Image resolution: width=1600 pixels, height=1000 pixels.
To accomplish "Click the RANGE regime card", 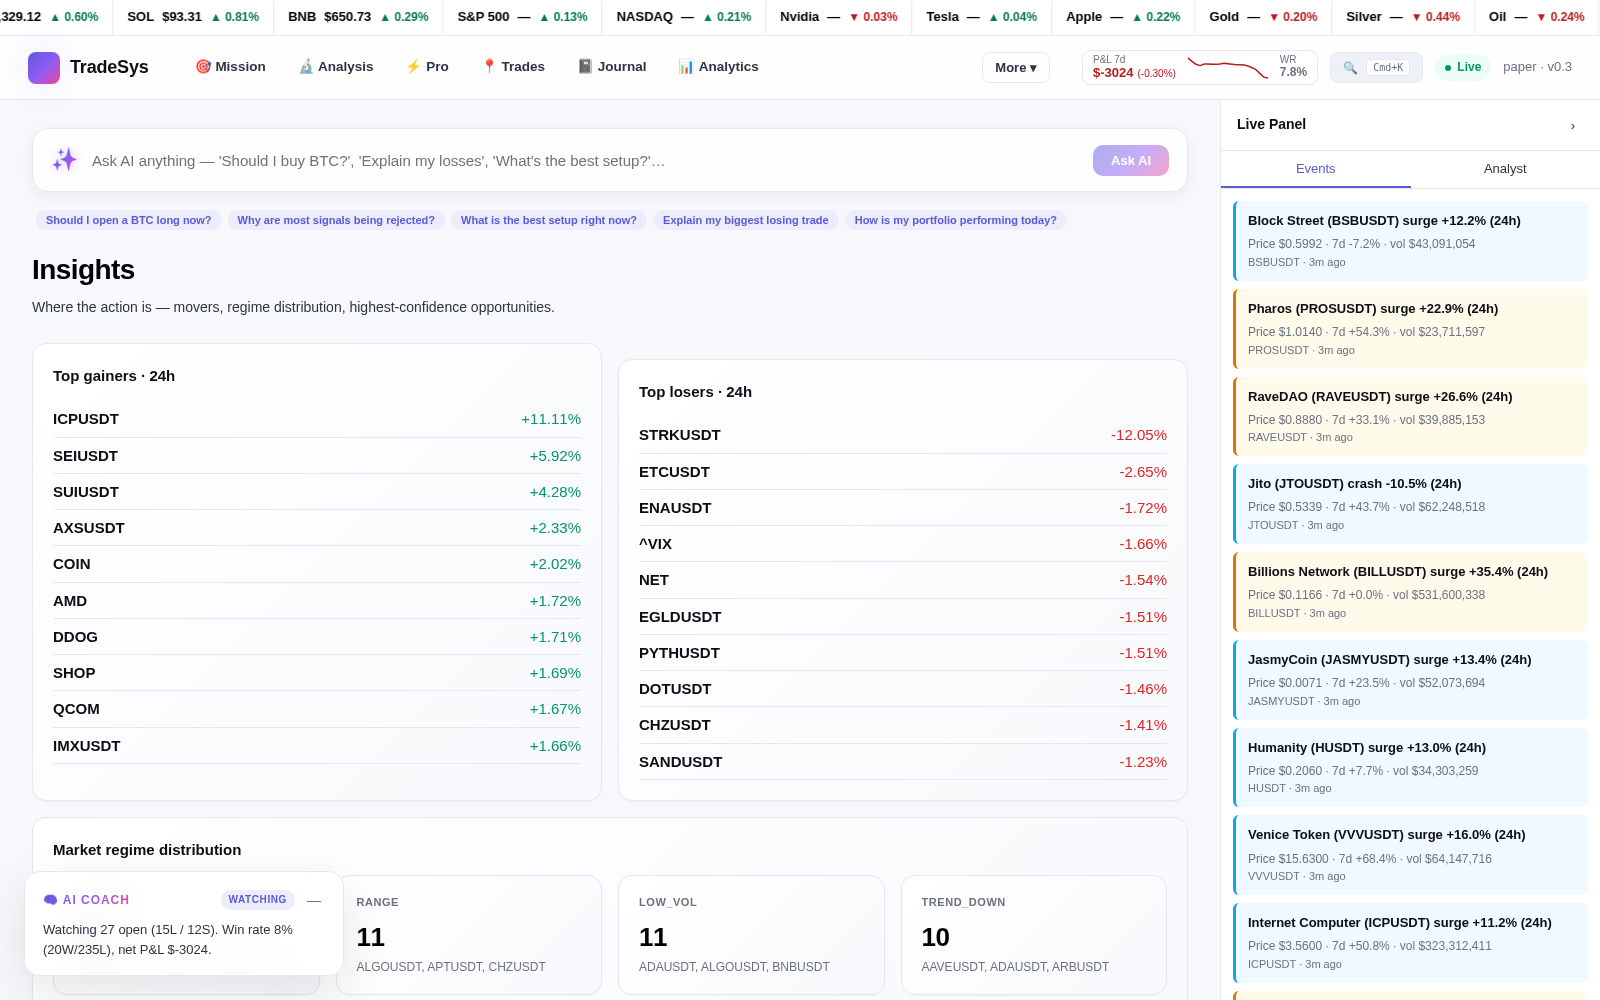I will point(469,935).
